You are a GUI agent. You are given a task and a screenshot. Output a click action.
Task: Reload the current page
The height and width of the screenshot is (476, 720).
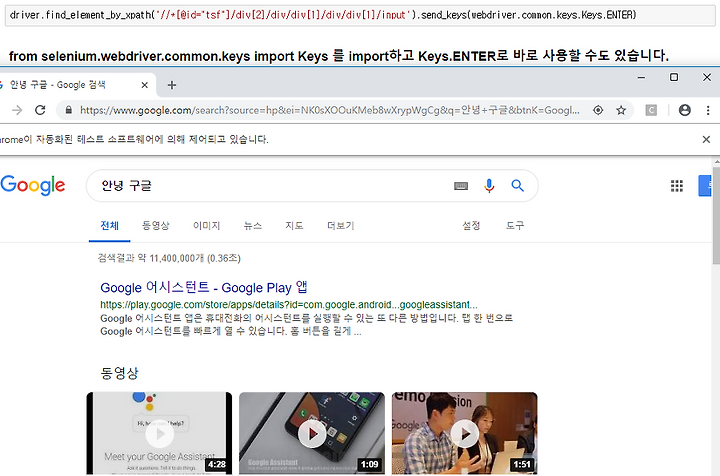pyautogui.click(x=40, y=110)
